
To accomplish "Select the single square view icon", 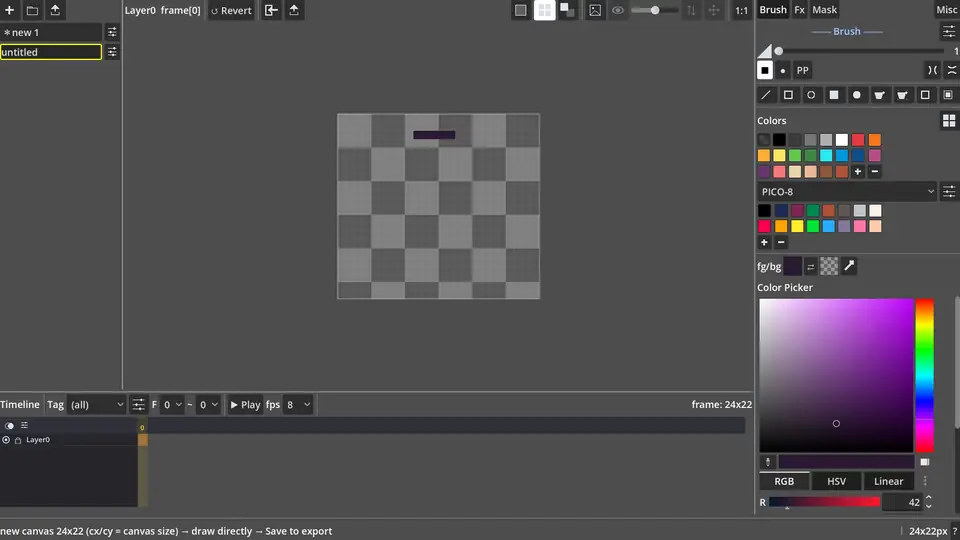I will [520, 10].
